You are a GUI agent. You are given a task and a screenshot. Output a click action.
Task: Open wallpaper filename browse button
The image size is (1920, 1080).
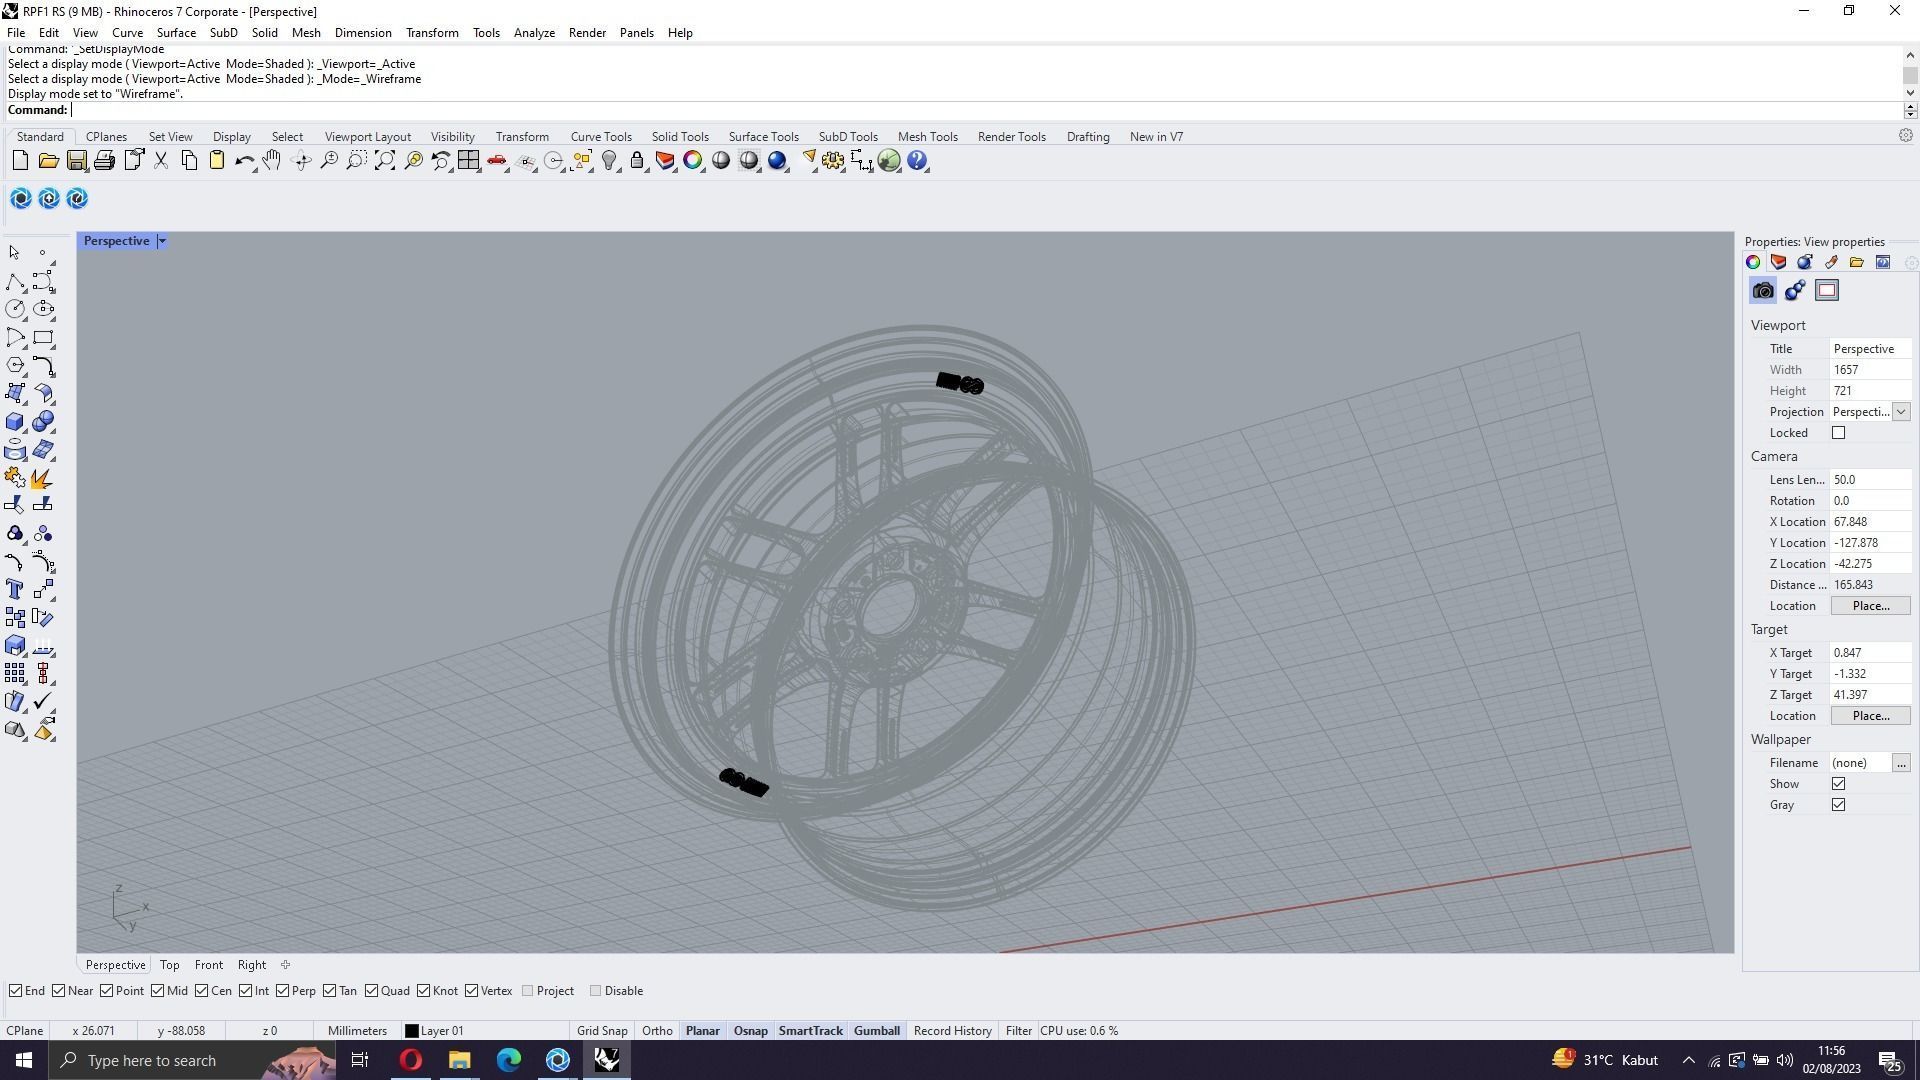pyautogui.click(x=1900, y=763)
